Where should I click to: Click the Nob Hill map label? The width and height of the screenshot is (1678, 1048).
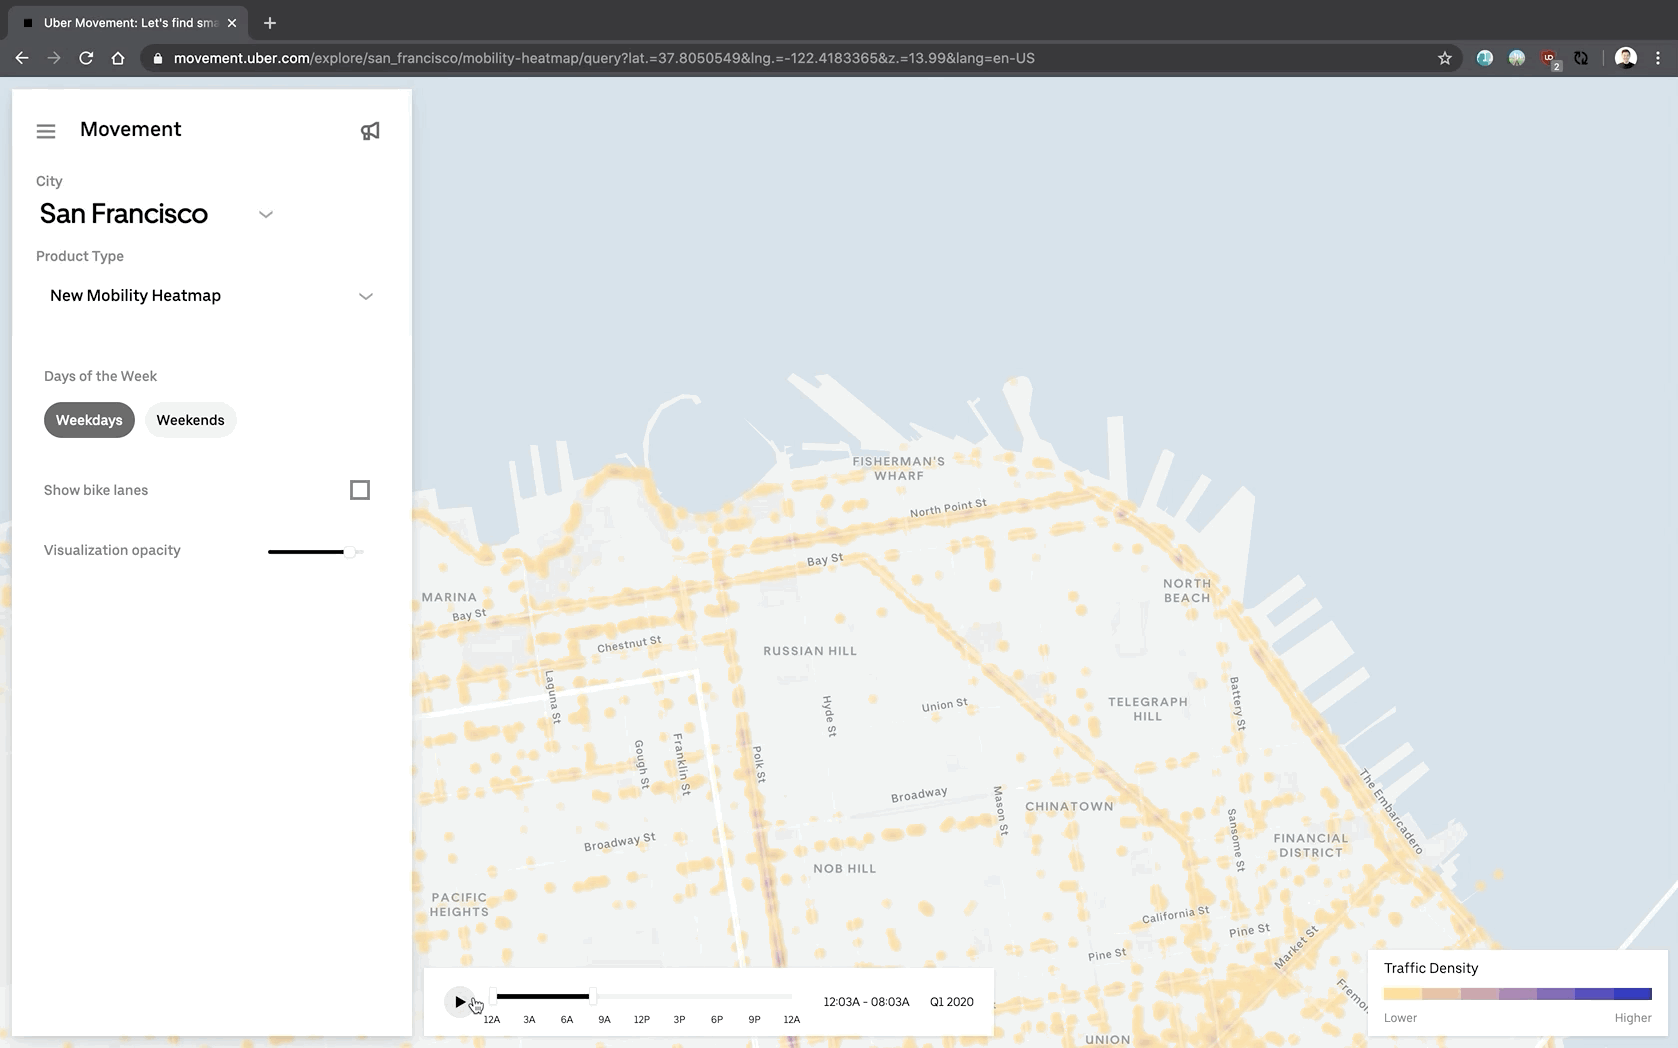[x=845, y=868]
